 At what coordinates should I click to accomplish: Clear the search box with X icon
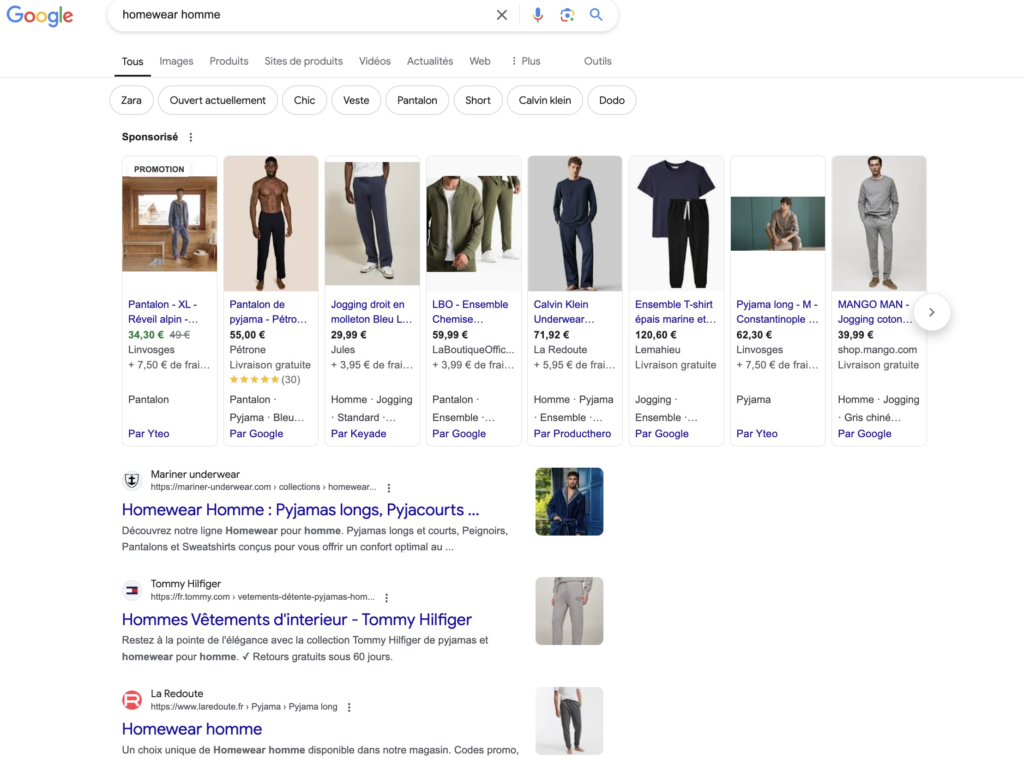click(502, 15)
